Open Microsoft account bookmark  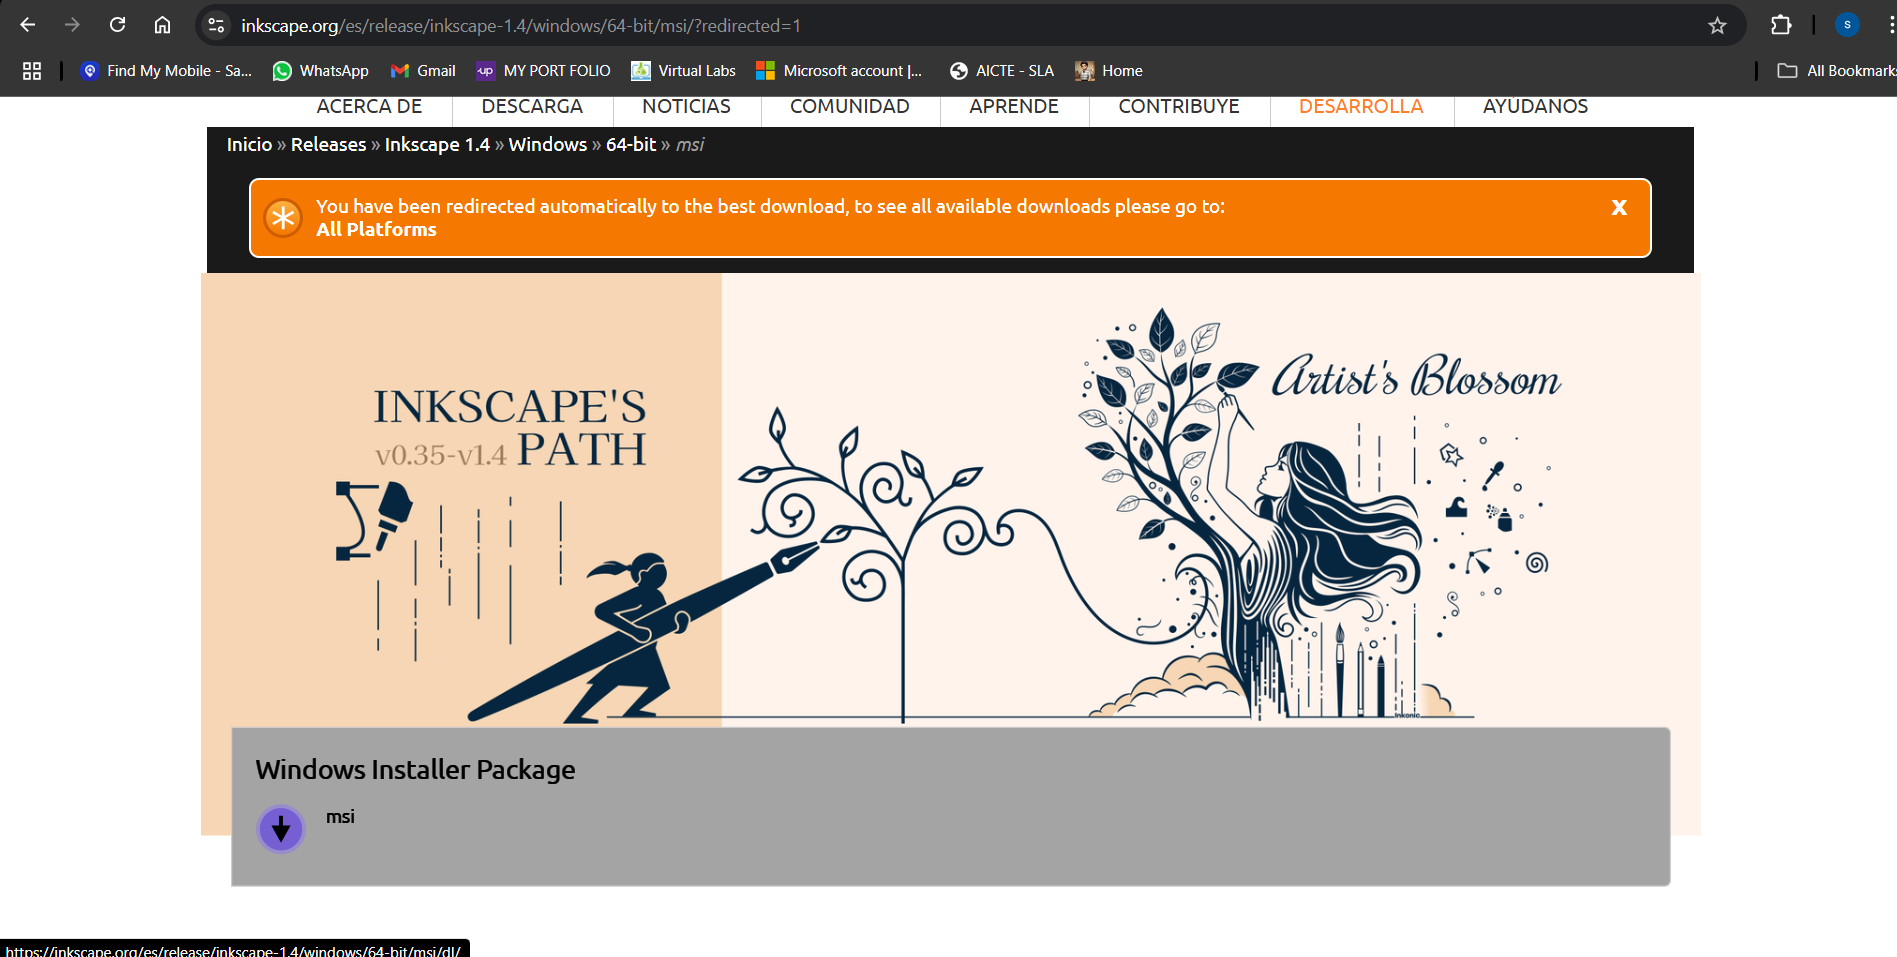click(839, 71)
